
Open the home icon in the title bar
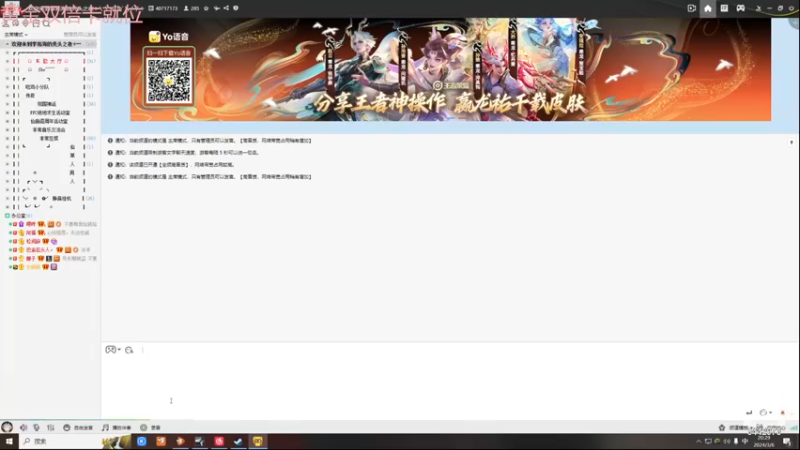click(708, 8)
